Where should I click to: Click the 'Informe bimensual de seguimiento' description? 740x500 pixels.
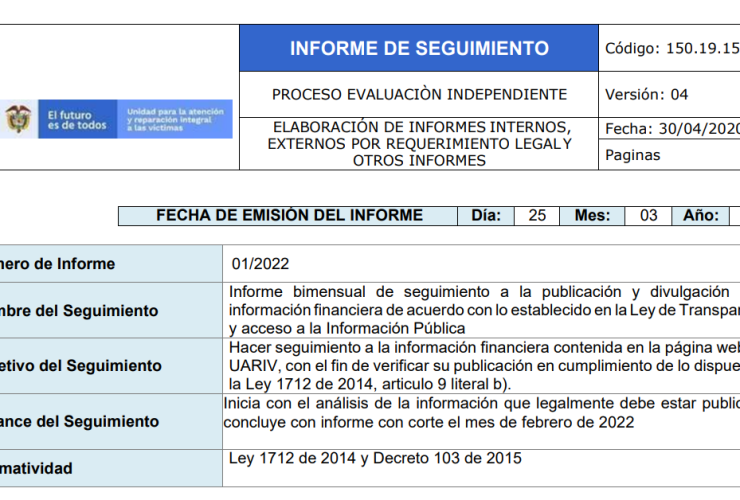point(484,310)
